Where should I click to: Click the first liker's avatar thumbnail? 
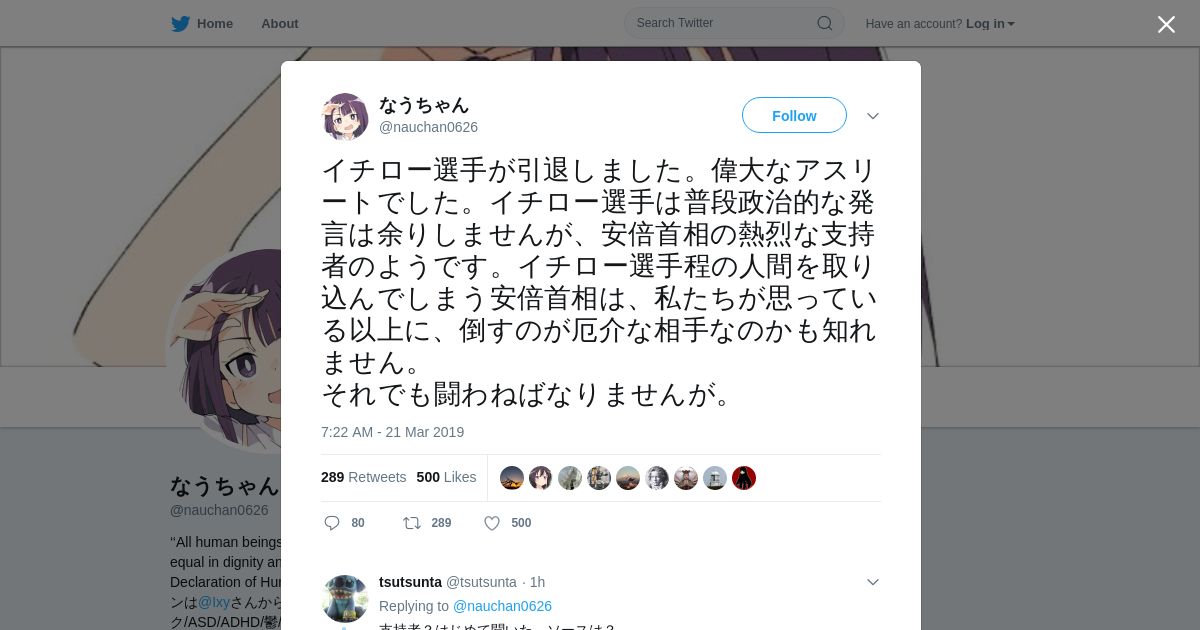click(x=512, y=478)
